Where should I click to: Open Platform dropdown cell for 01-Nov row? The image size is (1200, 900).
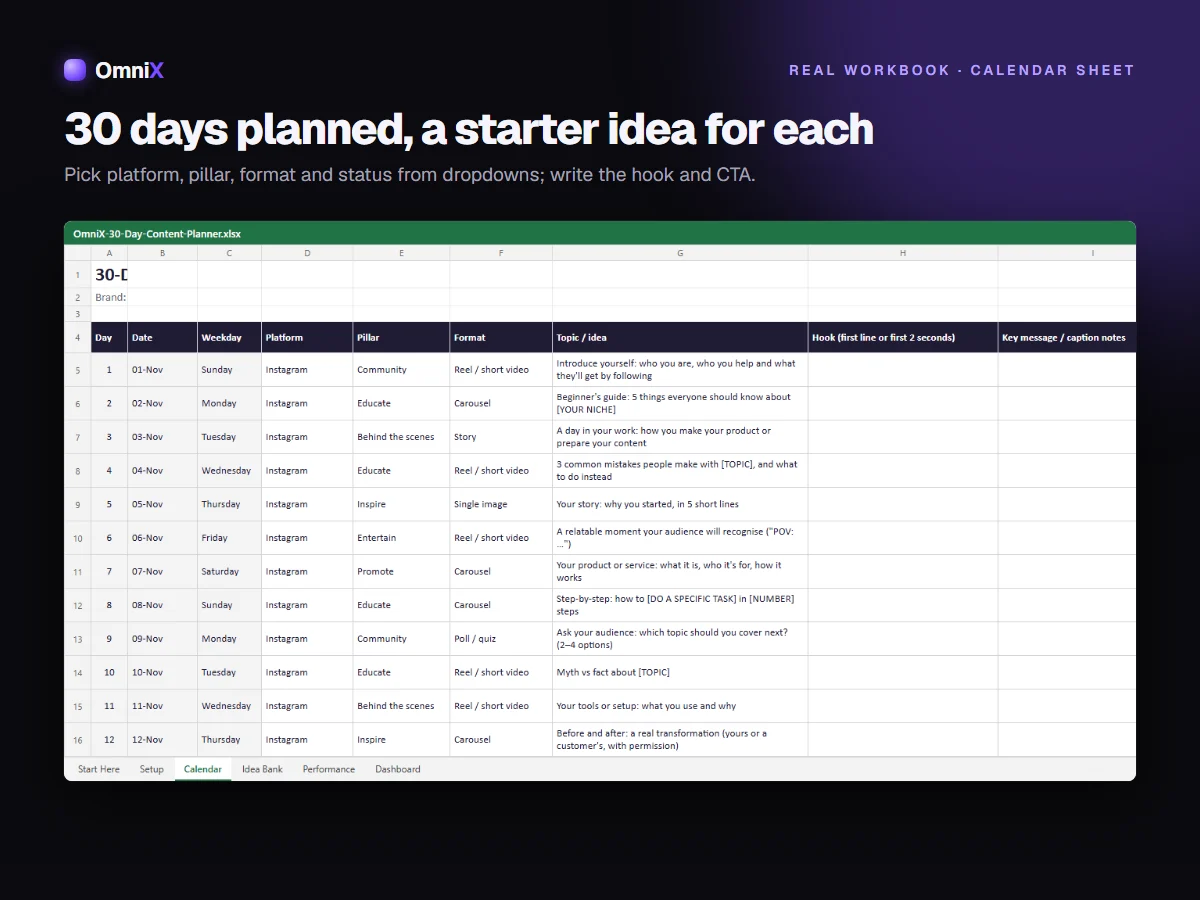click(x=307, y=370)
